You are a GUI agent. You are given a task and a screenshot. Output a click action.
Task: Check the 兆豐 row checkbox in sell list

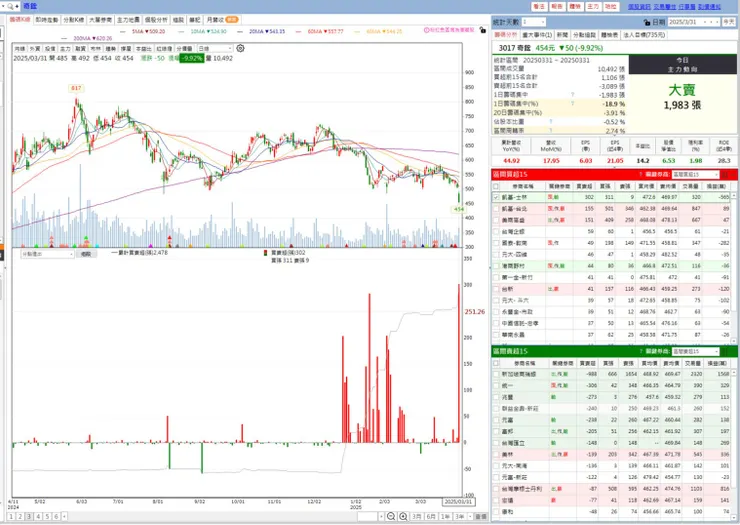[496, 397]
